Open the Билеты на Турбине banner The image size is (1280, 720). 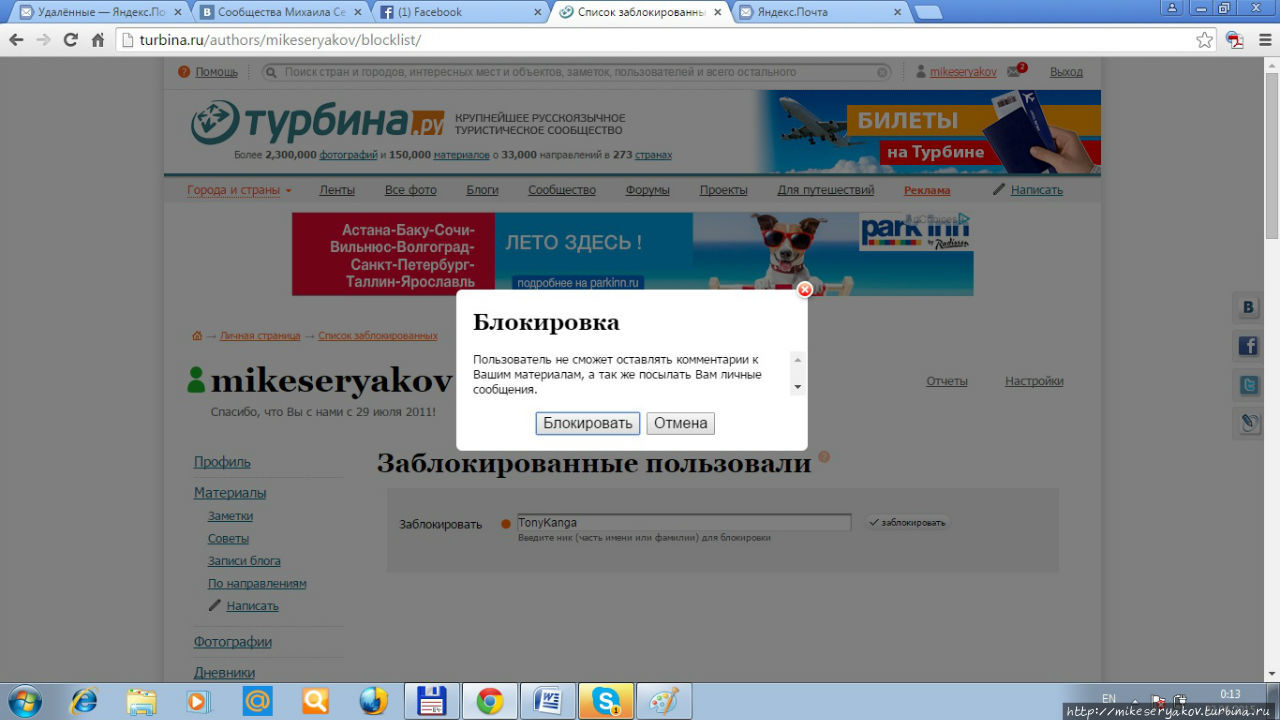click(x=928, y=132)
